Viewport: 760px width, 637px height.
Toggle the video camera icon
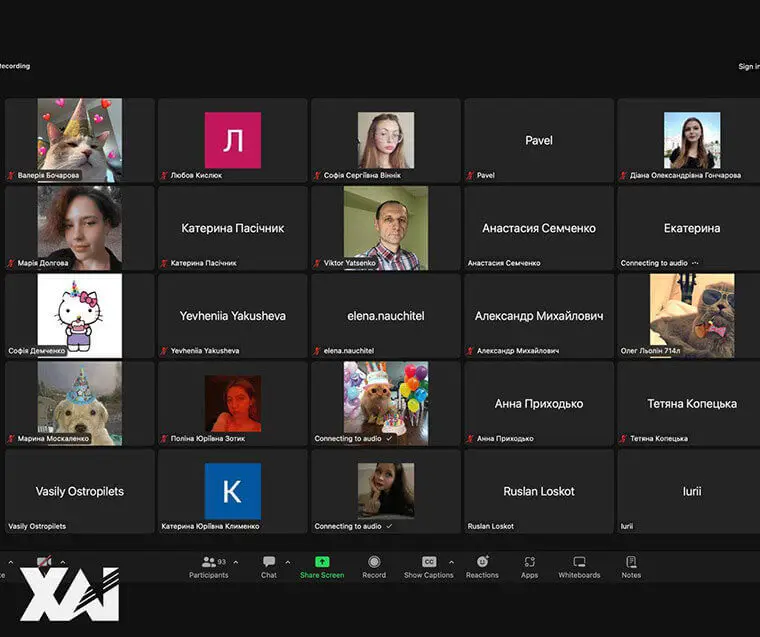click(44, 563)
